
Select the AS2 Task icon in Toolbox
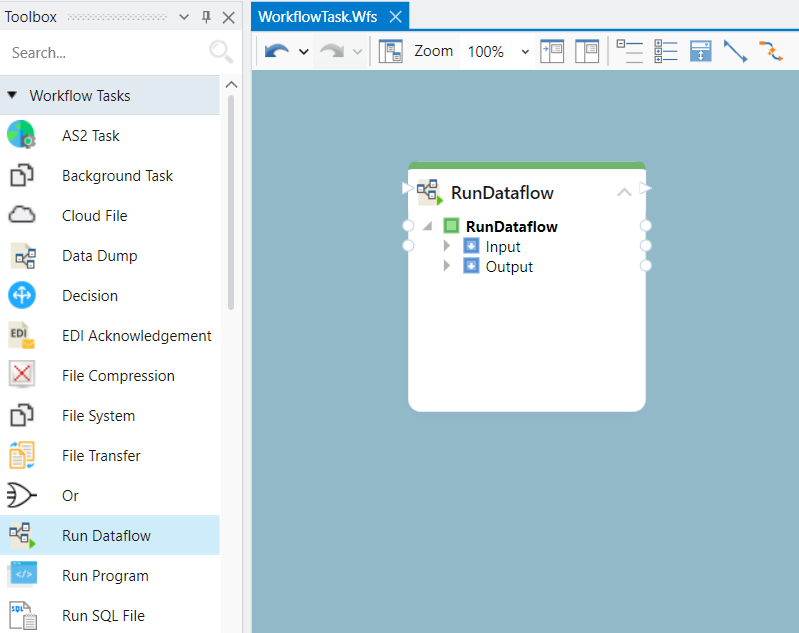coord(21,135)
